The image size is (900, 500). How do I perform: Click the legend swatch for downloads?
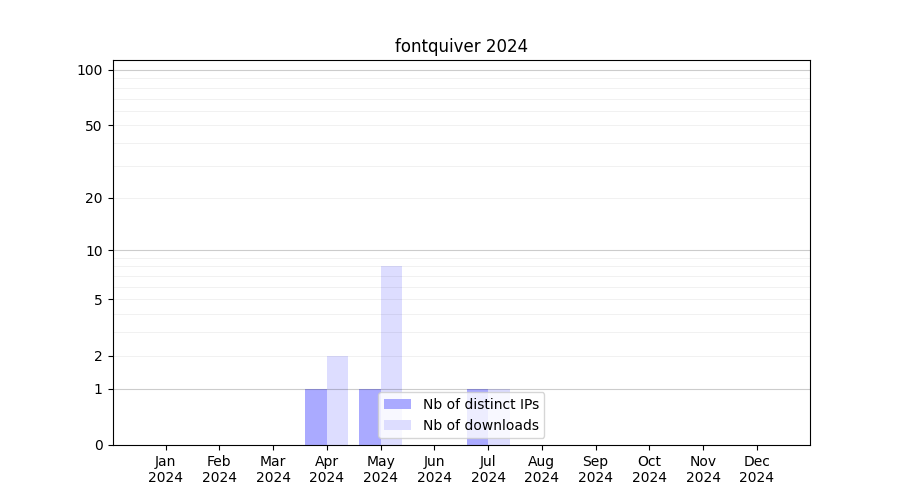(397, 425)
